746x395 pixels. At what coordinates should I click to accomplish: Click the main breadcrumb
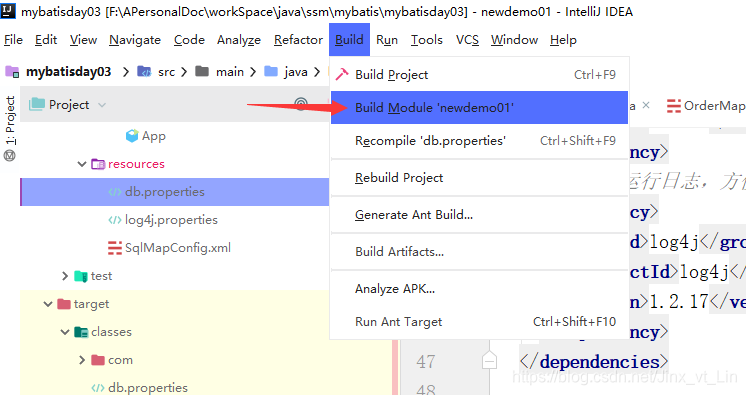tap(230, 72)
